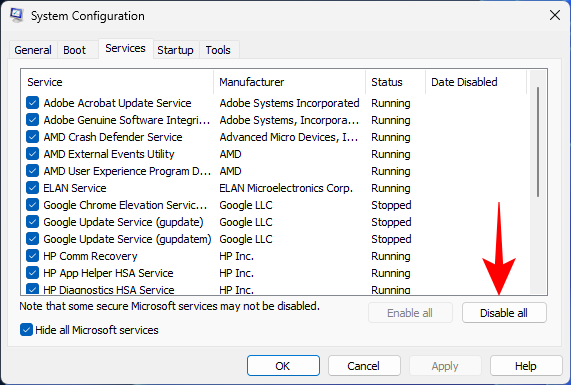Sort by the Status column header
The image size is (571, 385).
[395, 82]
